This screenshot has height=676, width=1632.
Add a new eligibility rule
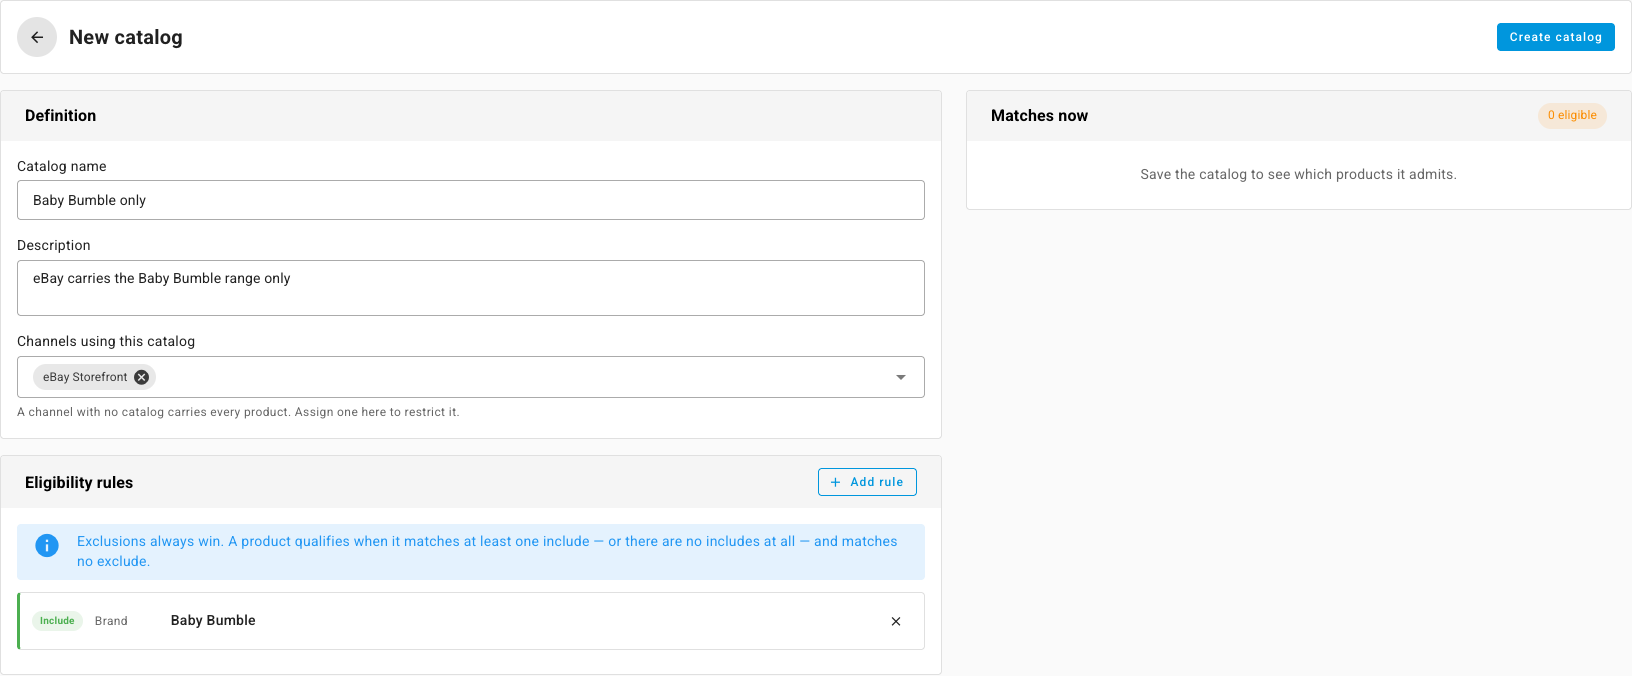(x=867, y=482)
